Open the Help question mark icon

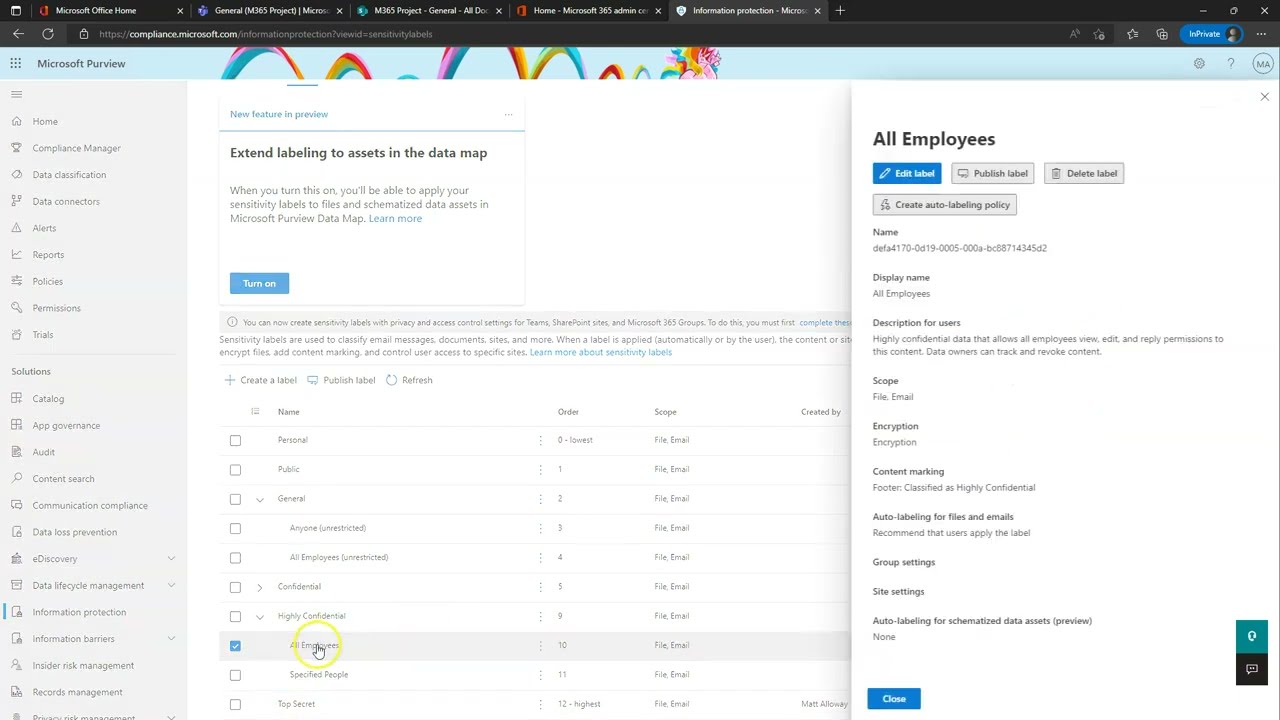(x=1231, y=63)
